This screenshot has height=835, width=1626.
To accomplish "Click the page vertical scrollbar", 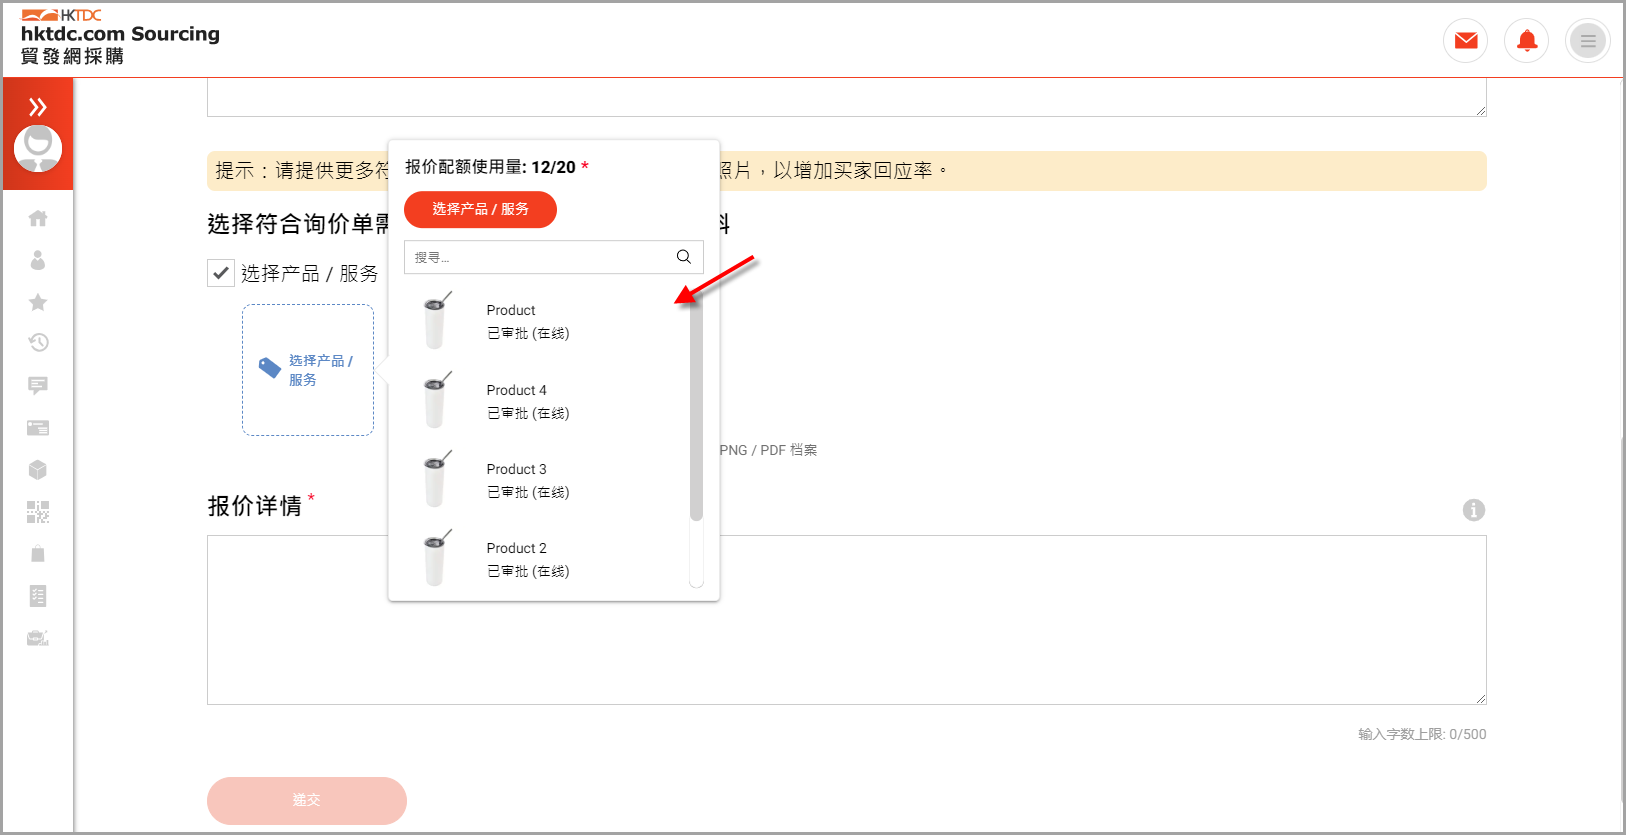I will tap(1622, 620).
